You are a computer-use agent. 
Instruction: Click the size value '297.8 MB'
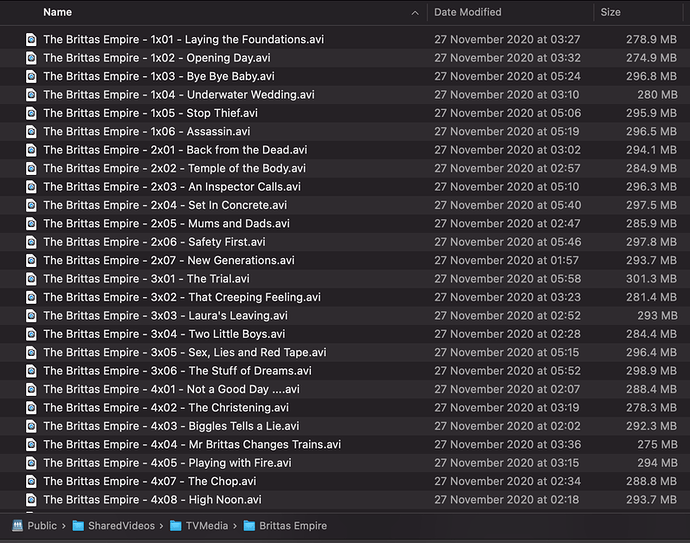tap(651, 242)
